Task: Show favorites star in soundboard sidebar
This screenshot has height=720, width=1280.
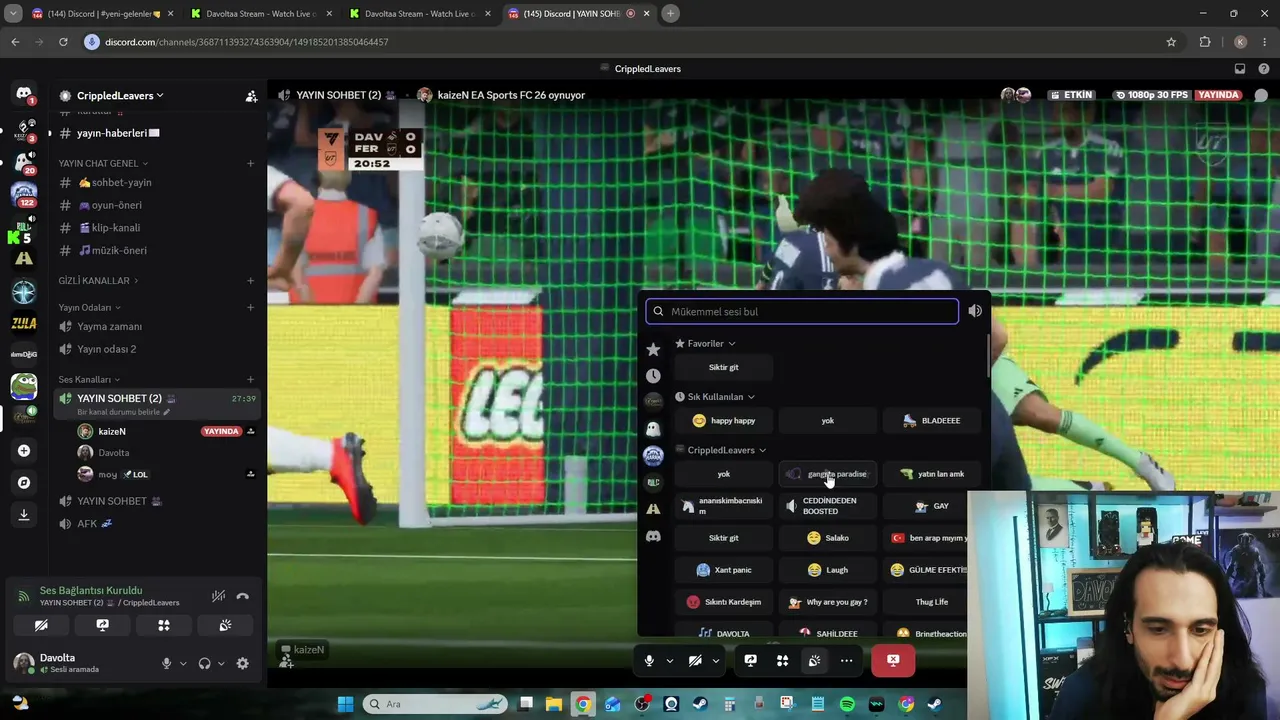Action: 653,349
